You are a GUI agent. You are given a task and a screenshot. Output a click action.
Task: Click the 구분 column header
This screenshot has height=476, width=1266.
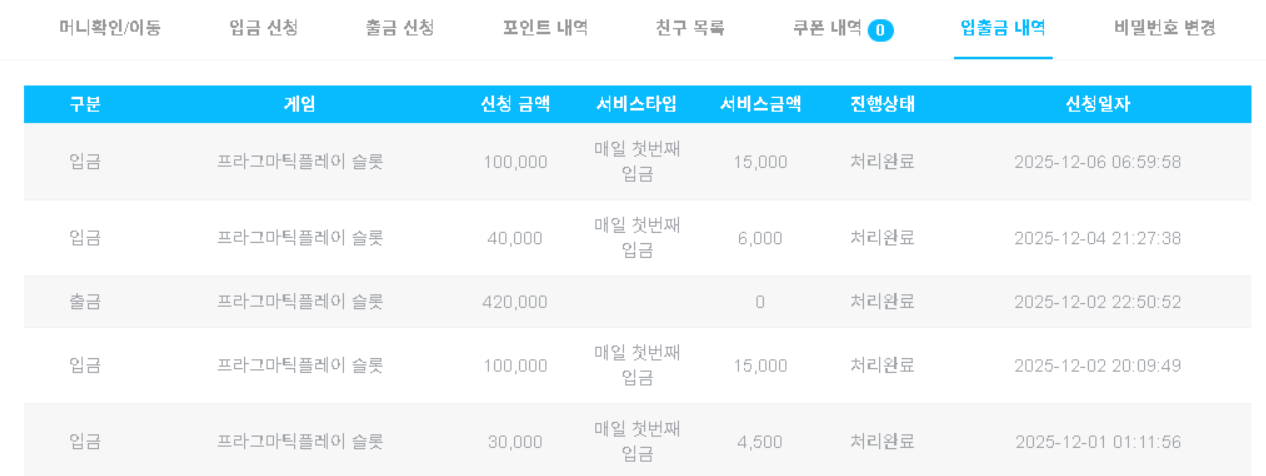click(x=85, y=104)
